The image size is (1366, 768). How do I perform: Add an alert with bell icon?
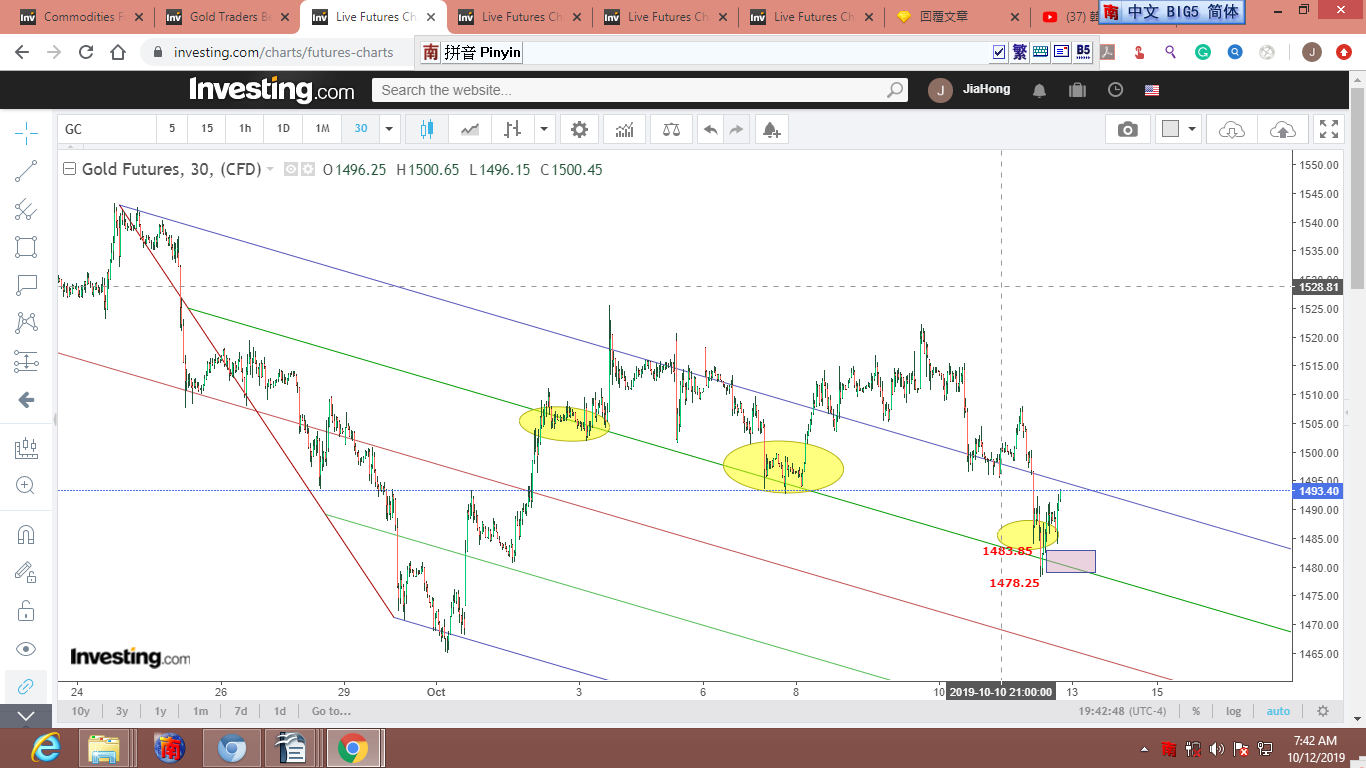coord(770,129)
